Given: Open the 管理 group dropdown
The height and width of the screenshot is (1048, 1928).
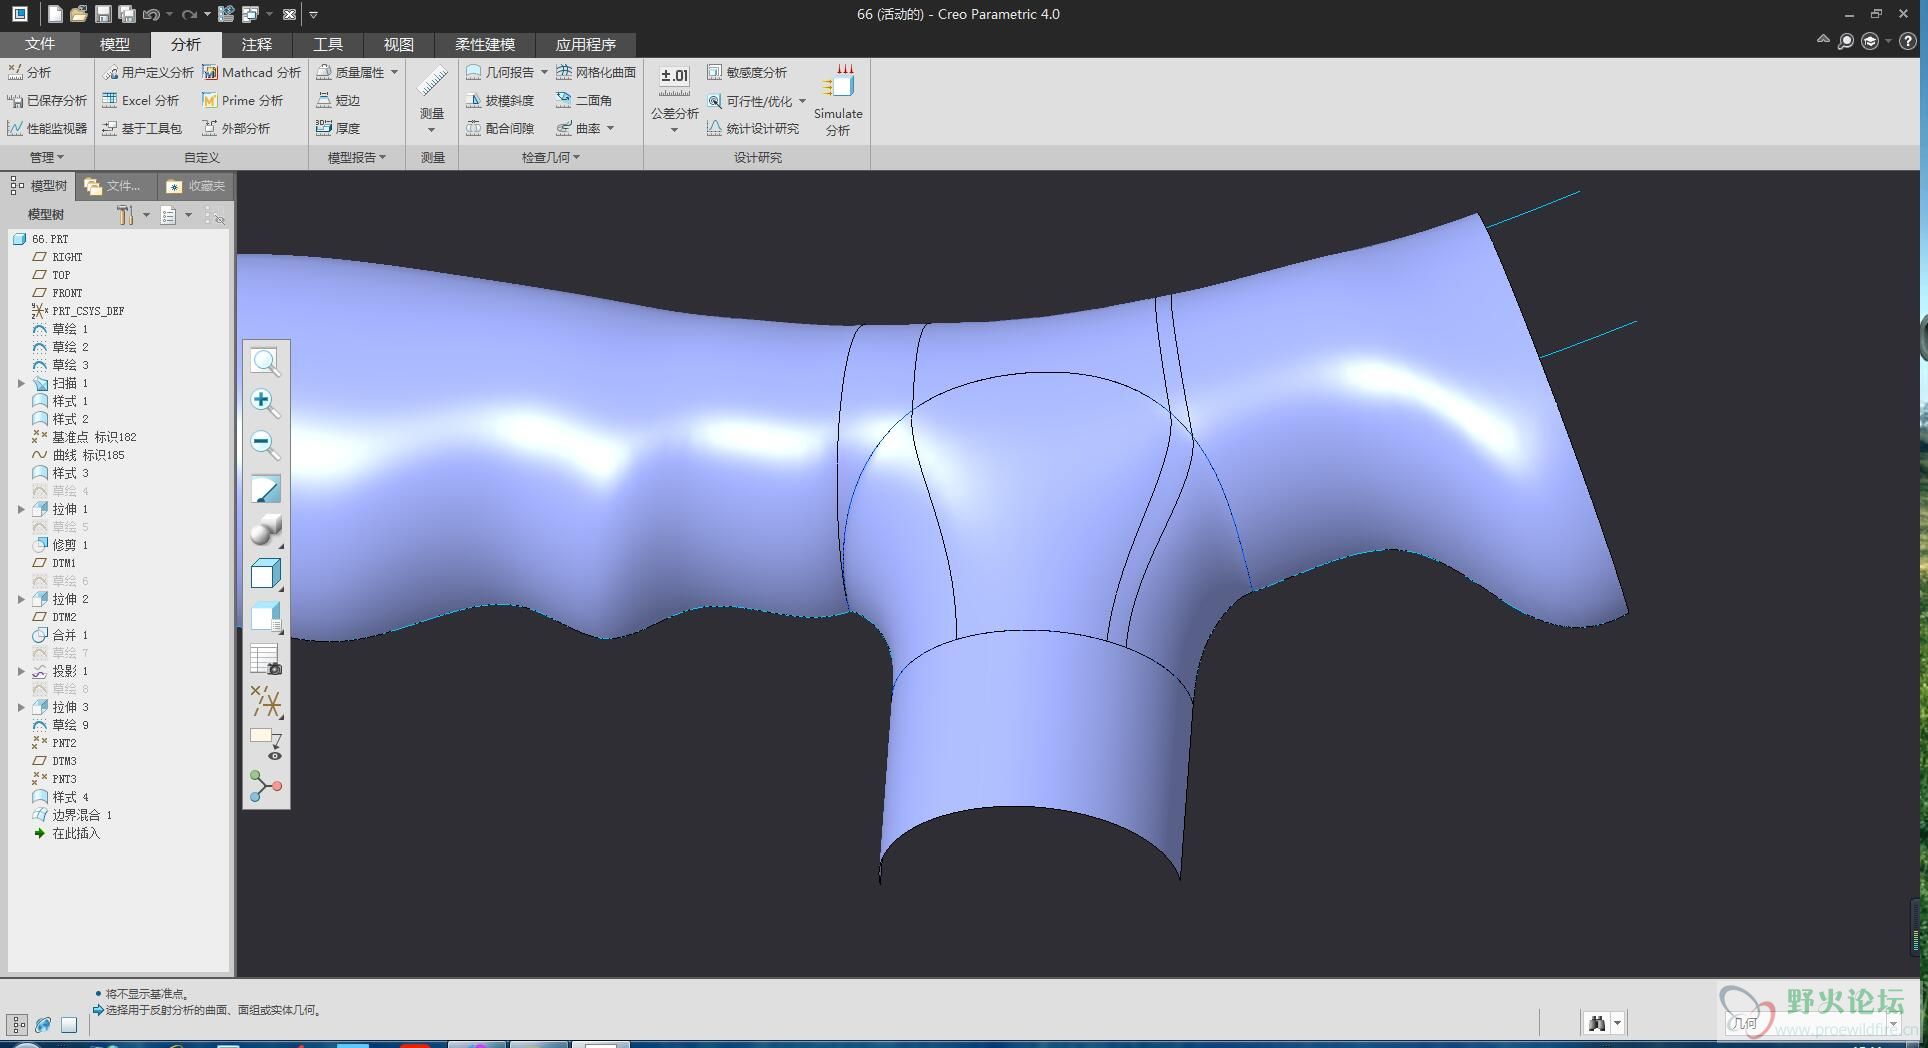Looking at the screenshot, I should 46,157.
